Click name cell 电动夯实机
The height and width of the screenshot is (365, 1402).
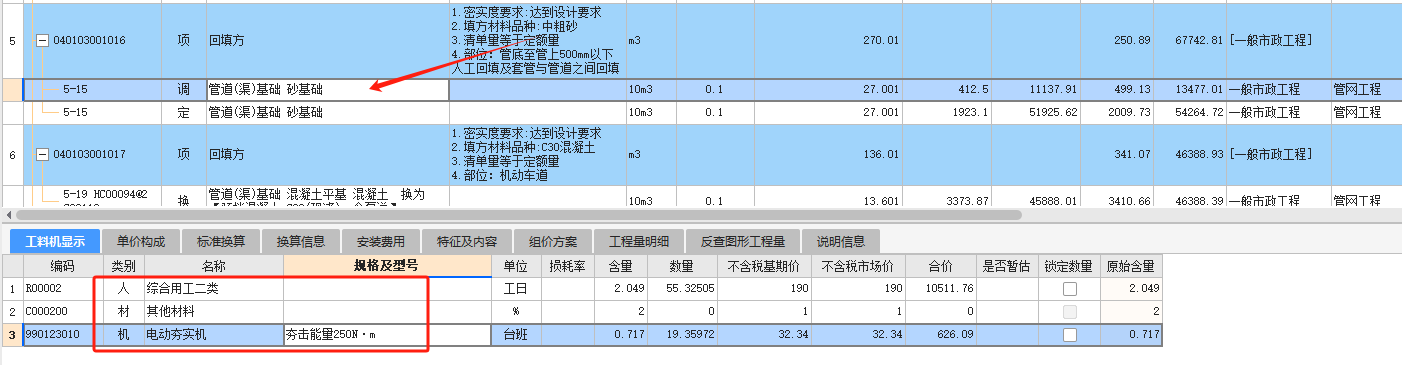click(x=213, y=335)
